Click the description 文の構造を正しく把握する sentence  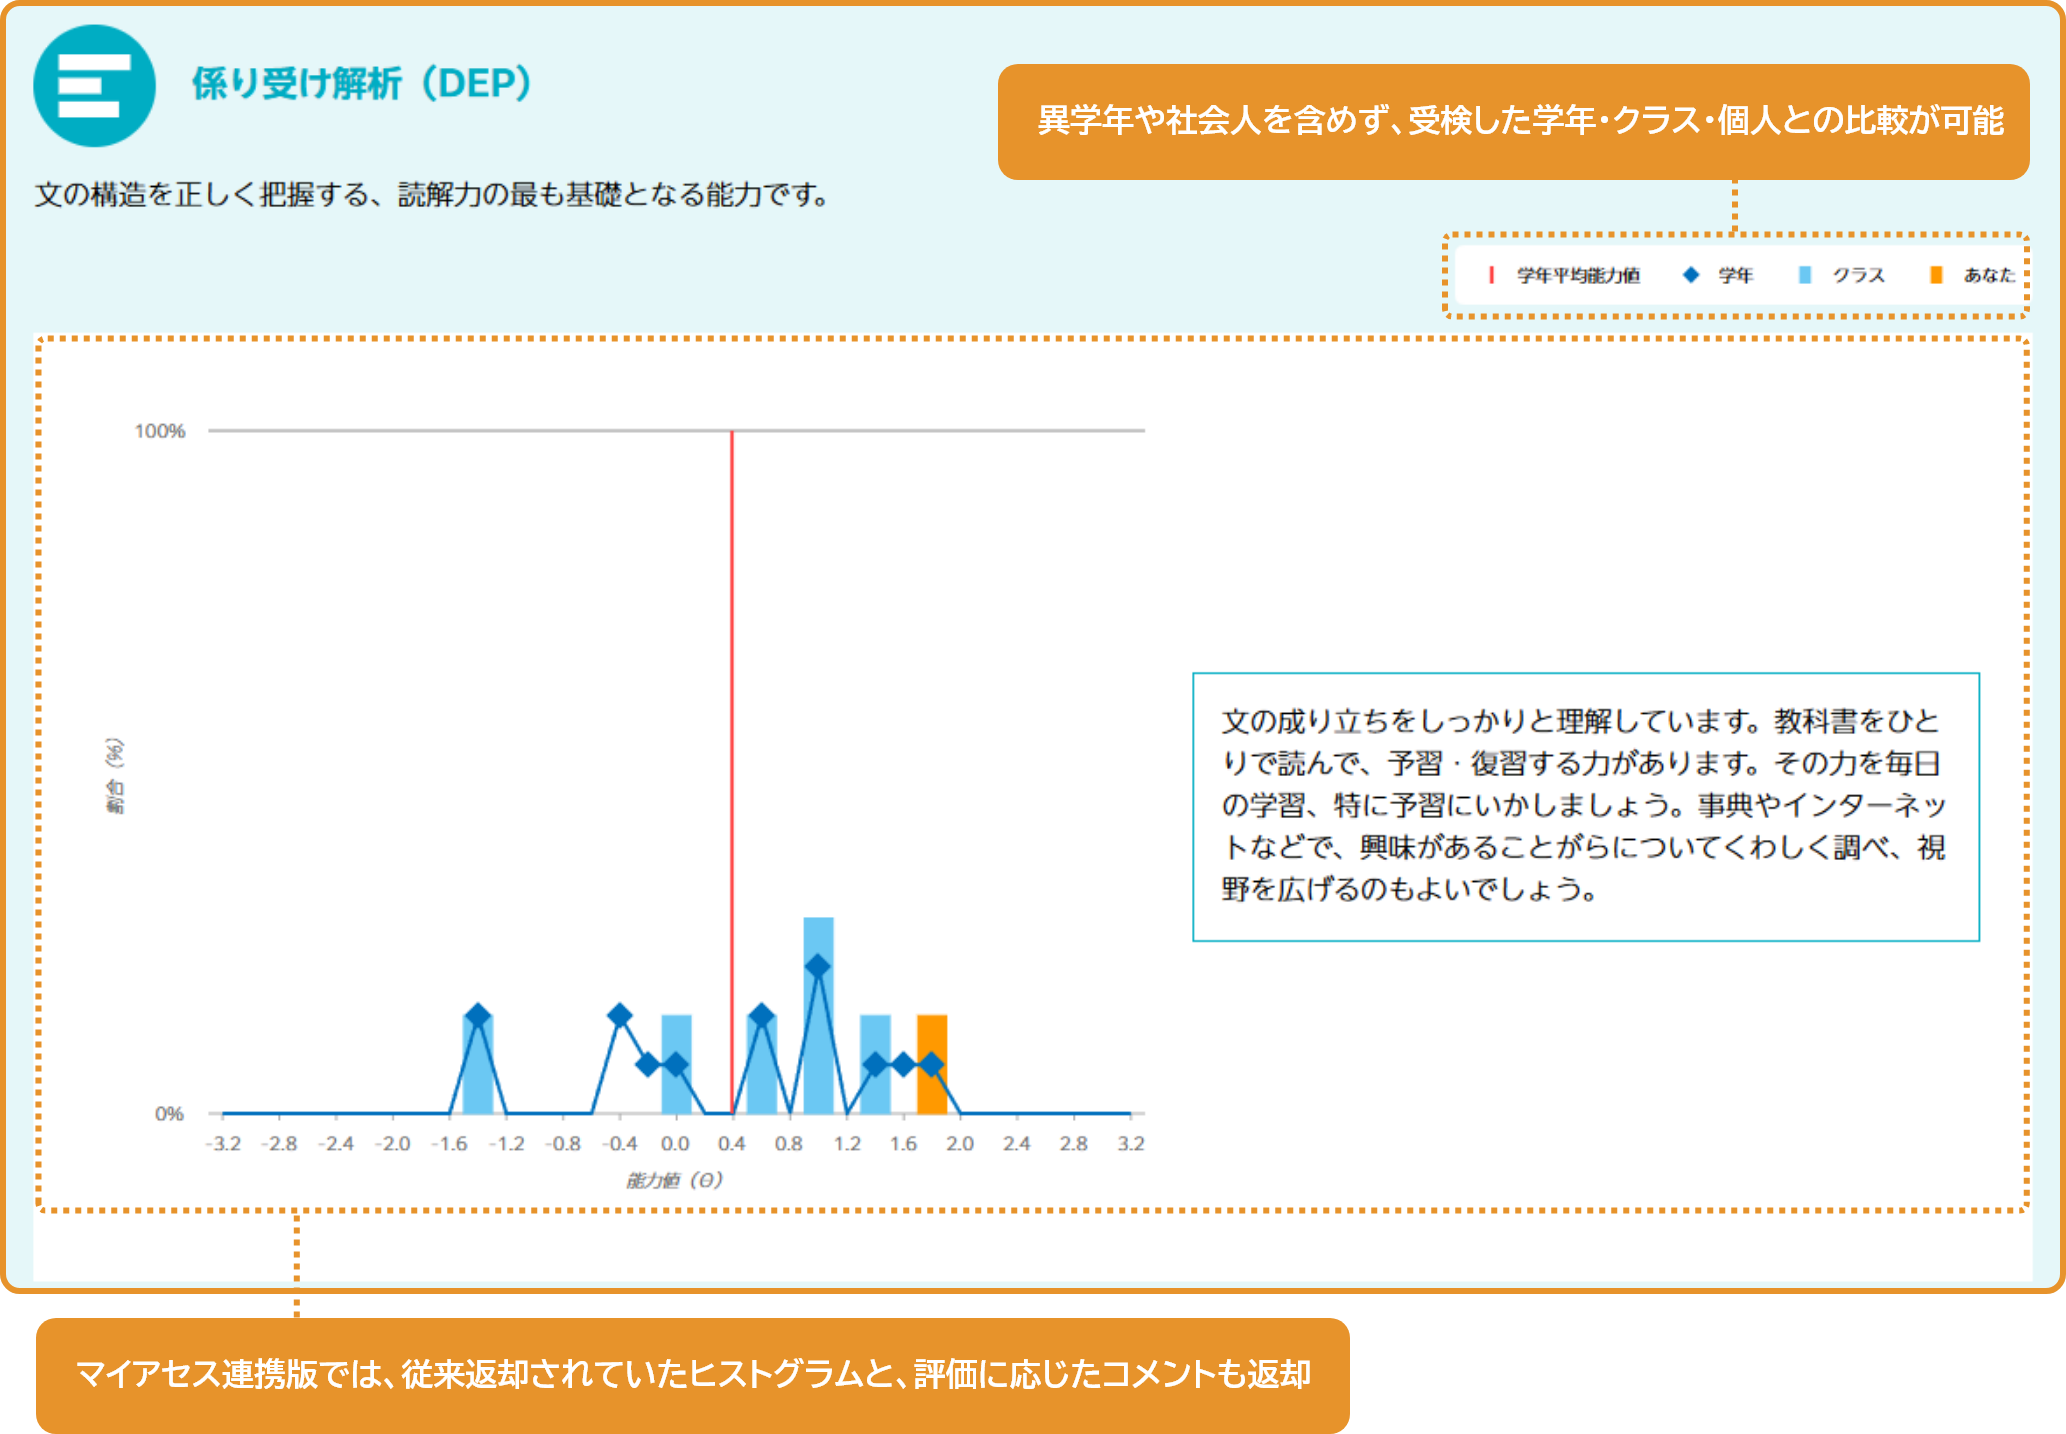pyautogui.click(x=433, y=195)
